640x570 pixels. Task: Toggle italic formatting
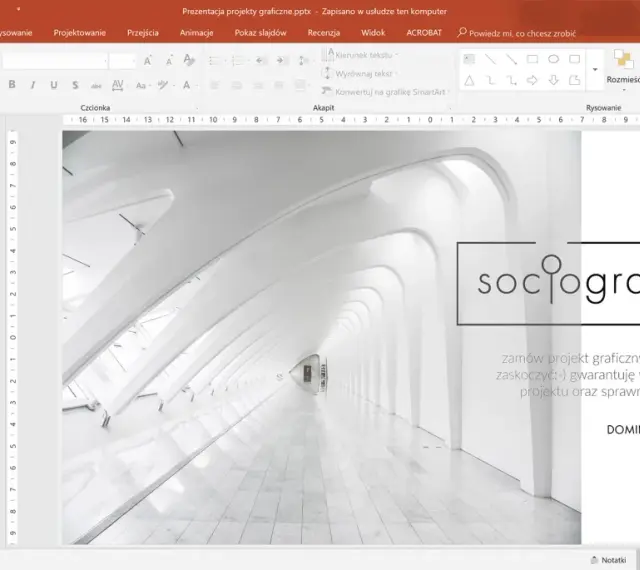tap(33, 85)
